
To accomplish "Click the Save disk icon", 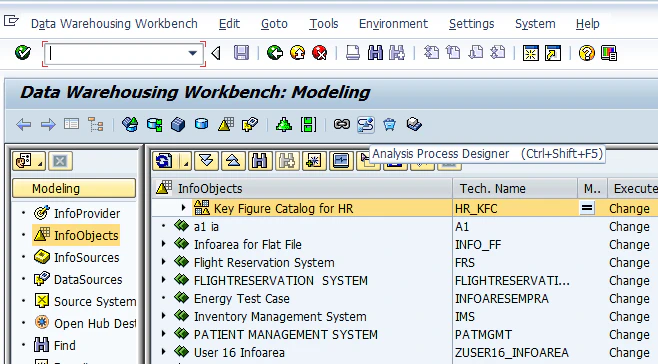I will pyautogui.click(x=241, y=53).
